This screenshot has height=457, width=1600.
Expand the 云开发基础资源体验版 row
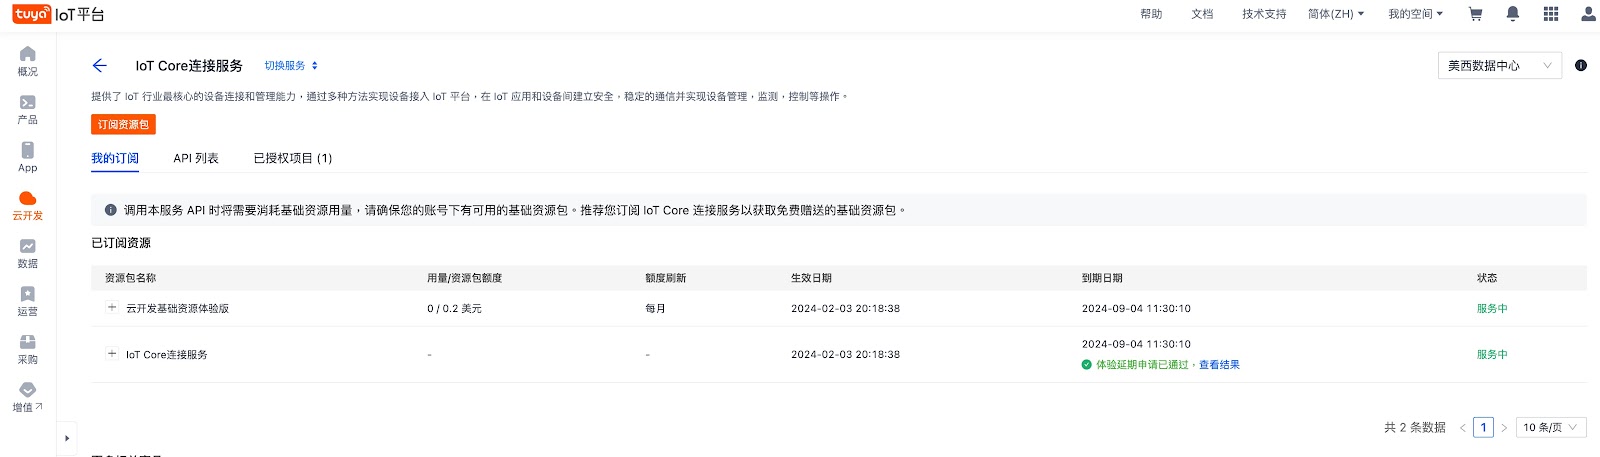coord(112,308)
